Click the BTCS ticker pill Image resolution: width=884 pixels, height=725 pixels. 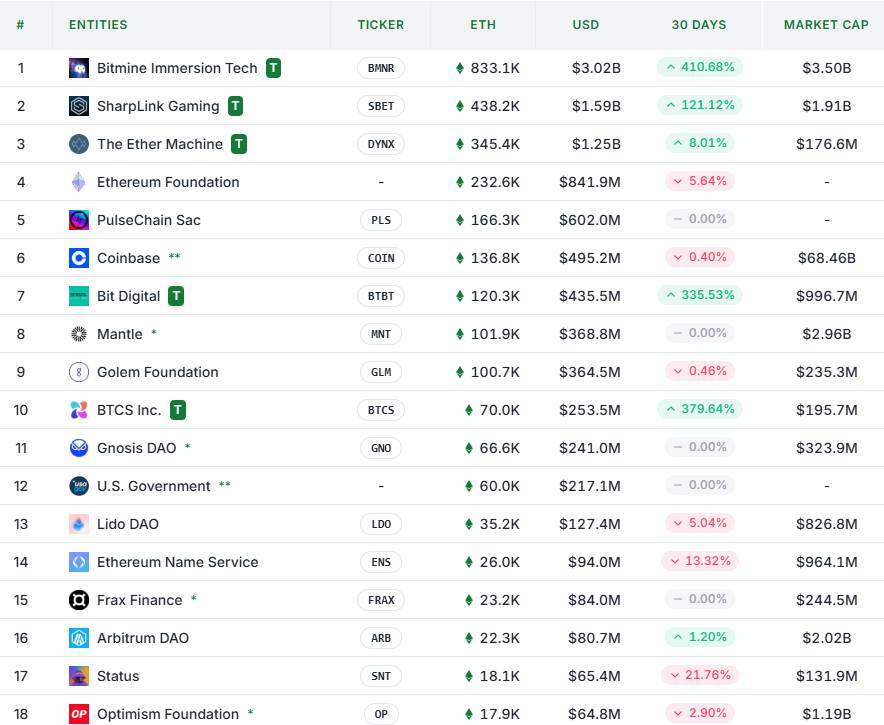(x=381, y=410)
